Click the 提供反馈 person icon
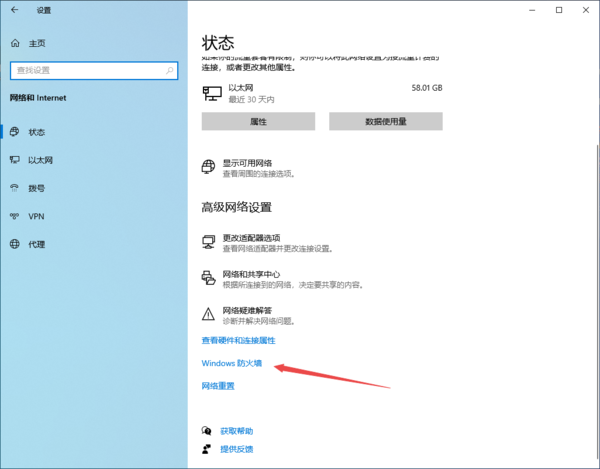600x469 pixels. [x=206, y=449]
